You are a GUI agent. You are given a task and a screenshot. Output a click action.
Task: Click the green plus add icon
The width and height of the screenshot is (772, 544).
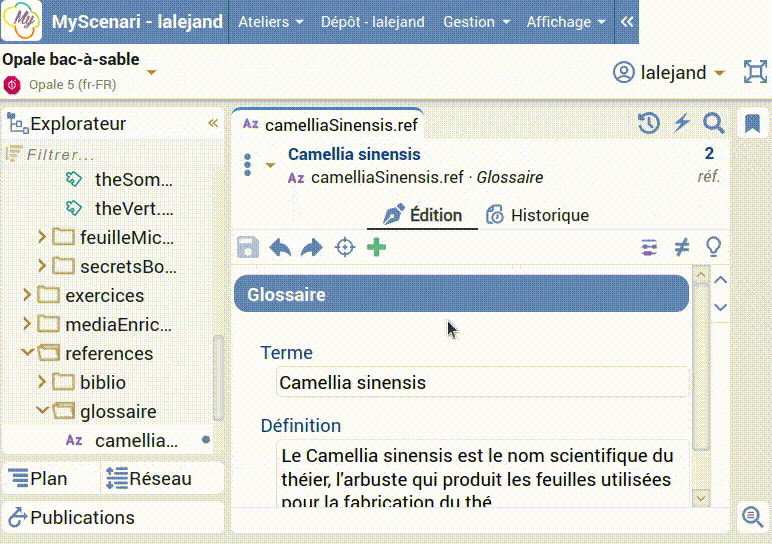(376, 247)
